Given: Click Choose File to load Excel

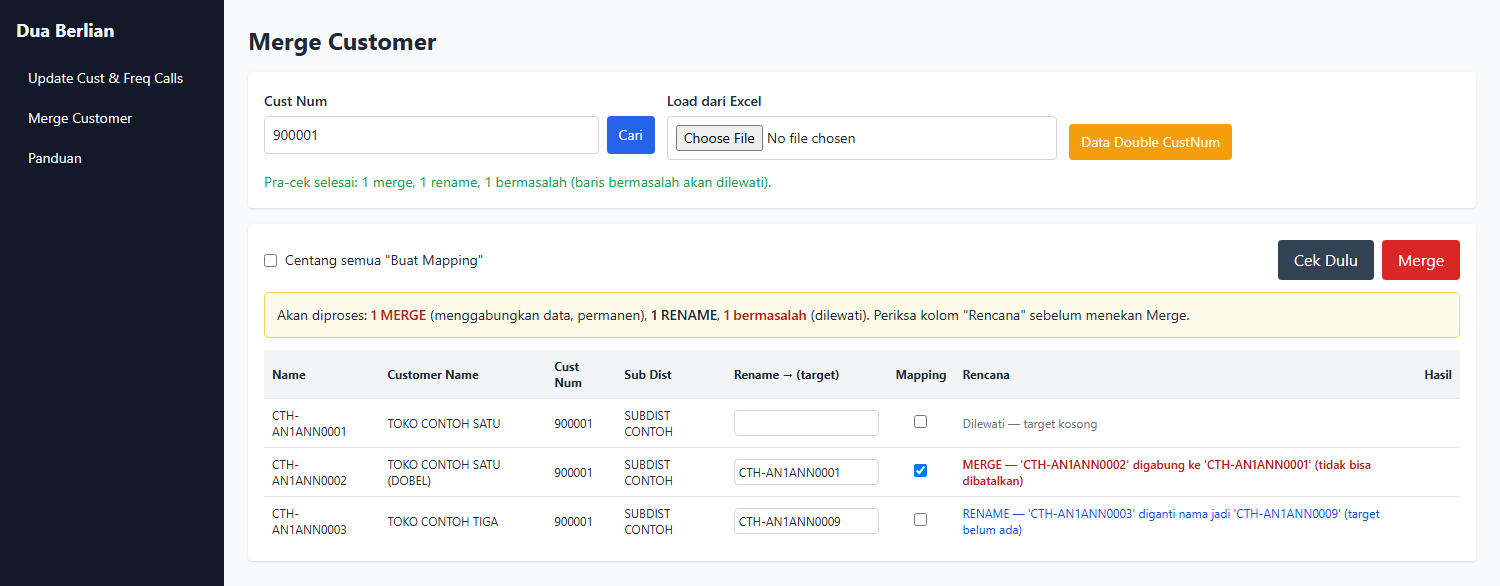Looking at the screenshot, I should 719,138.
